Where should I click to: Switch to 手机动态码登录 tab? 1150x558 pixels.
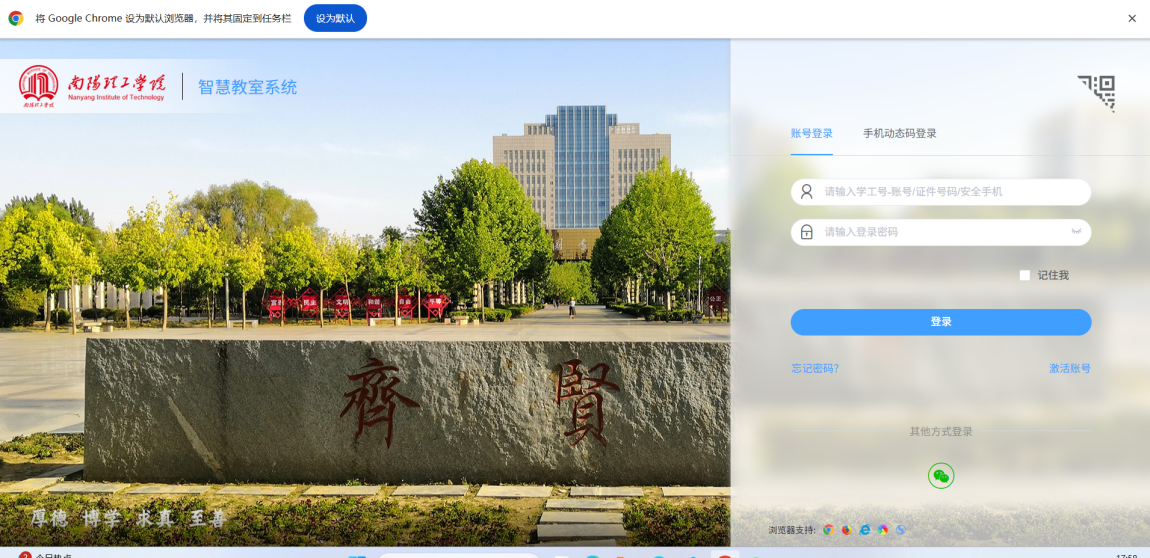[x=899, y=133]
